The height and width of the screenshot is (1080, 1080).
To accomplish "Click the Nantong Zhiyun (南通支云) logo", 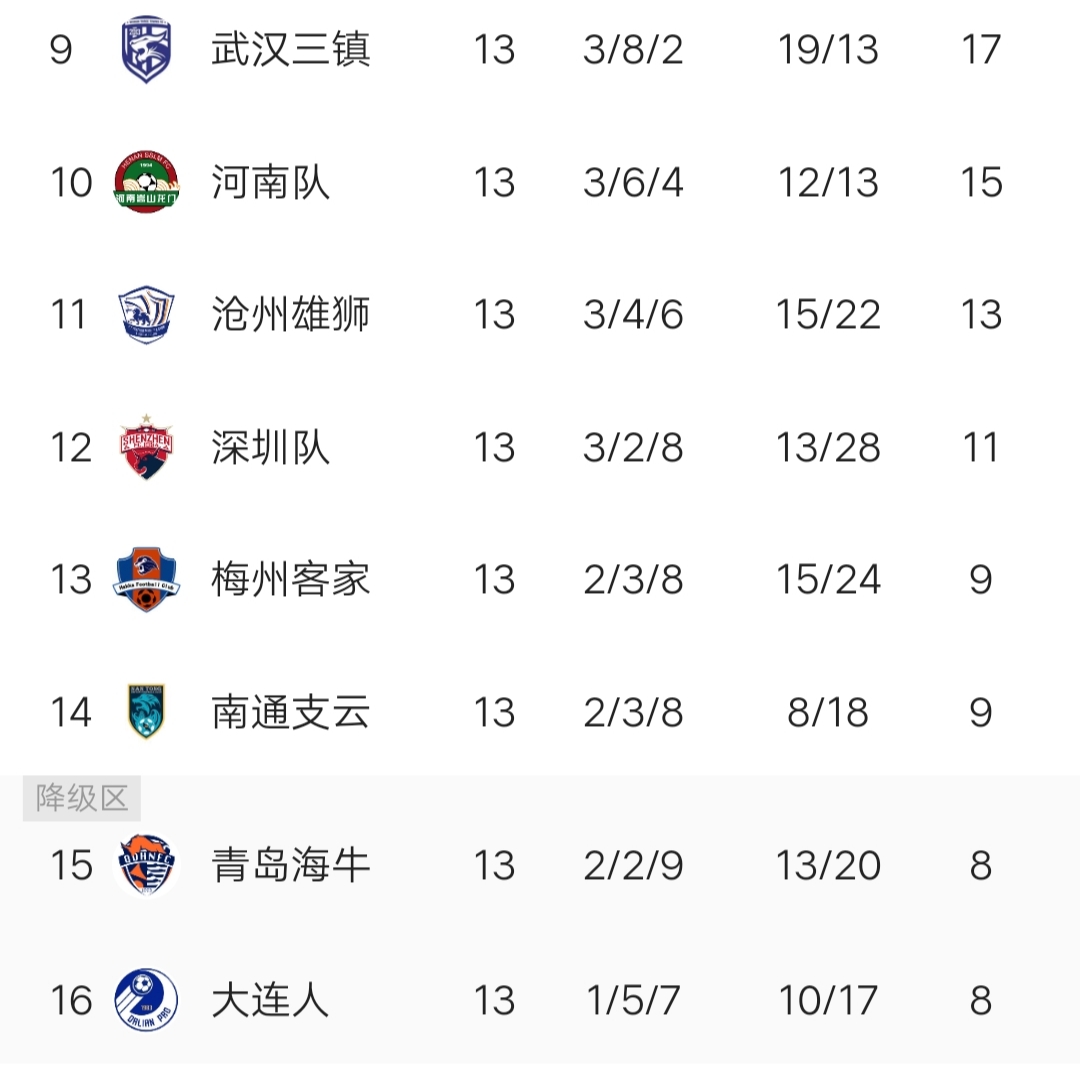I will (x=146, y=712).
